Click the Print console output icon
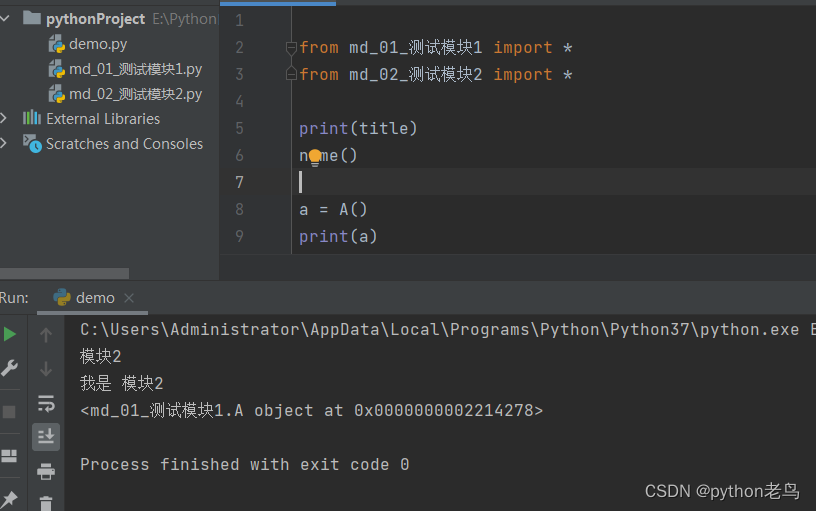Image resolution: width=816 pixels, height=511 pixels. click(x=46, y=471)
